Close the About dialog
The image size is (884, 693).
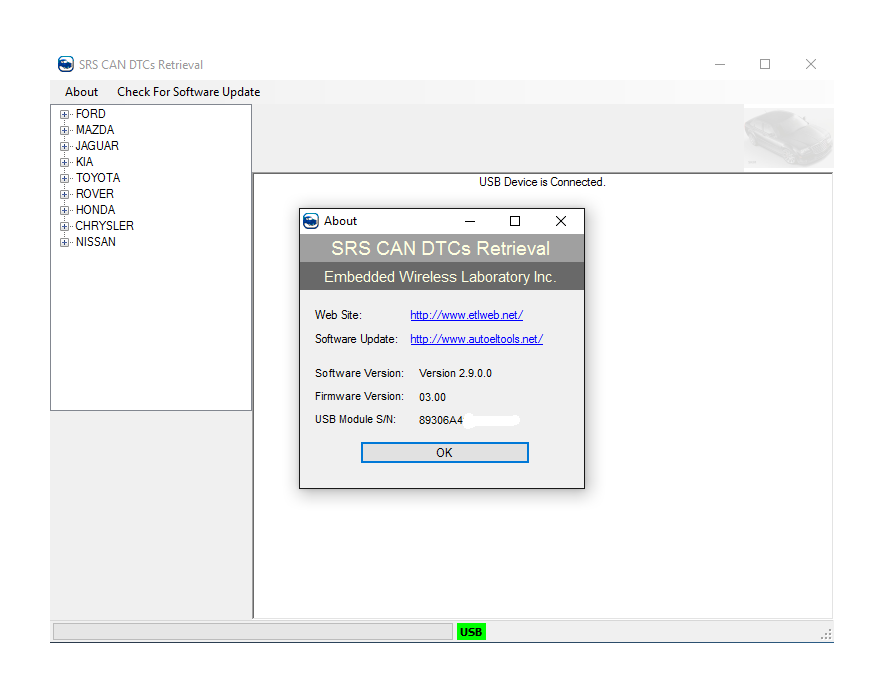[x=561, y=221]
